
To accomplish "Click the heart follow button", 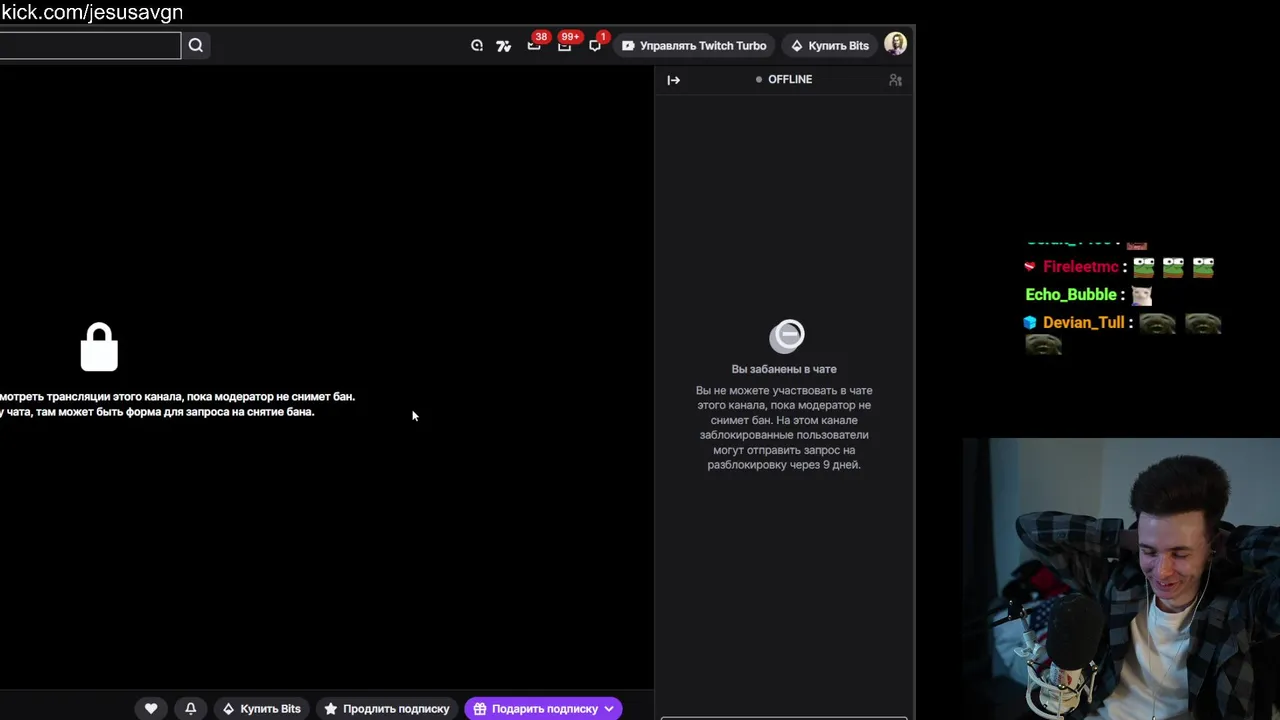I will point(151,708).
